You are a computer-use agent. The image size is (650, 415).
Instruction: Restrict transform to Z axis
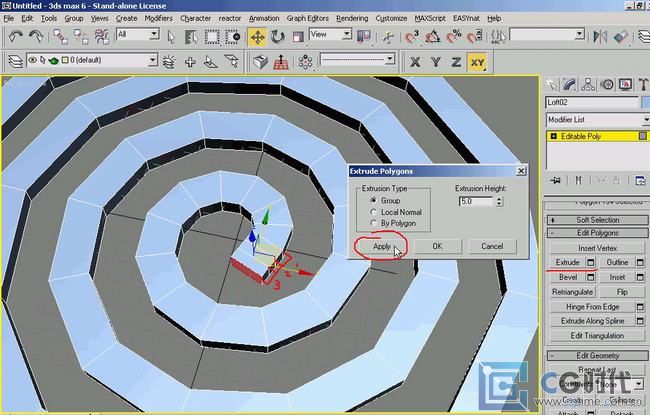[456, 62]
